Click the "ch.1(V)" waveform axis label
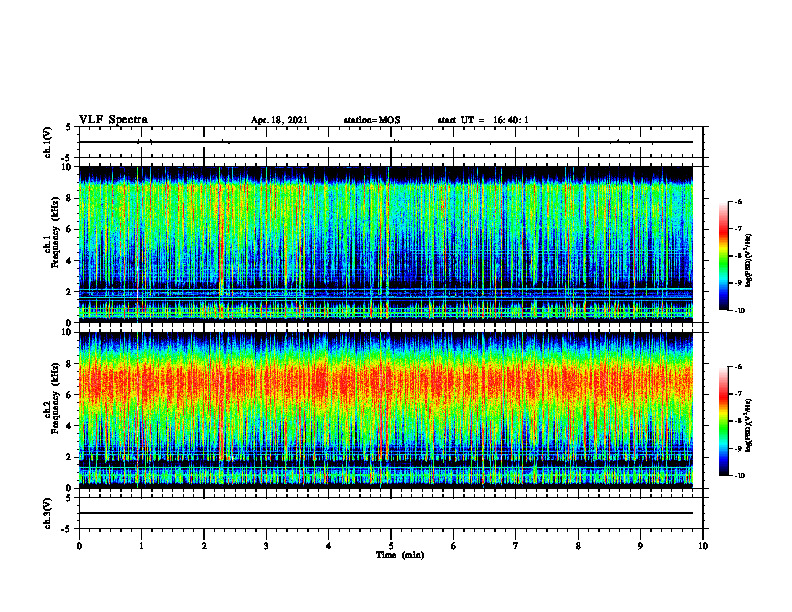The height and width of the screenshot is (612, 792). [48, 142]
